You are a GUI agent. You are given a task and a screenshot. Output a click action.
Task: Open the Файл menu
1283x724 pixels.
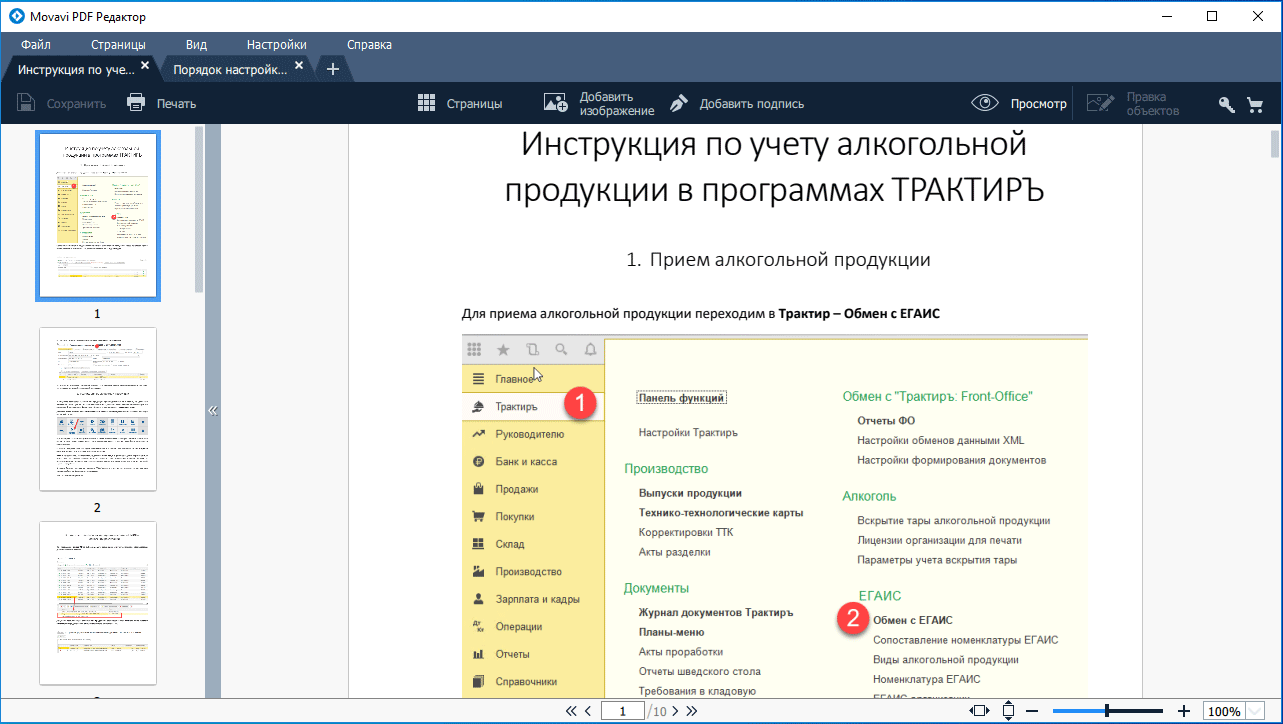coord(36,45)
